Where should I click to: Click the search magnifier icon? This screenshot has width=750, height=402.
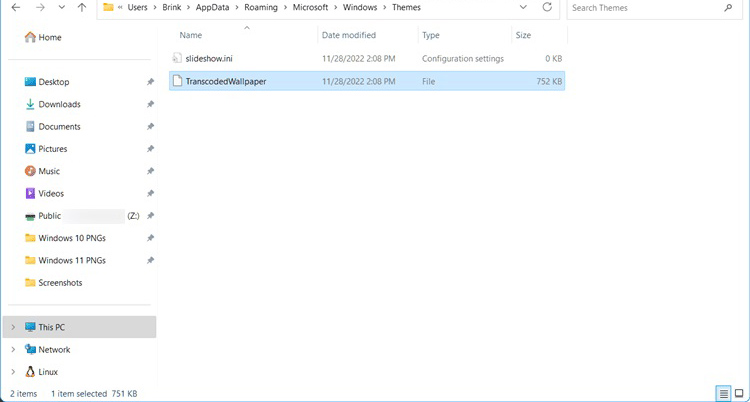tap(727, 8)
